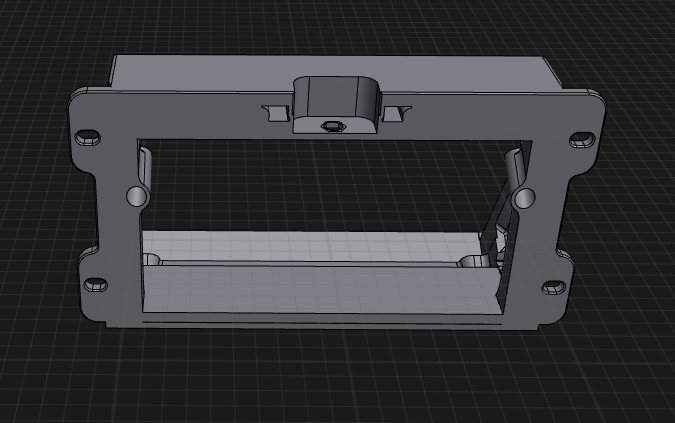Click the top-right oval mounting slot

point(582,139)
